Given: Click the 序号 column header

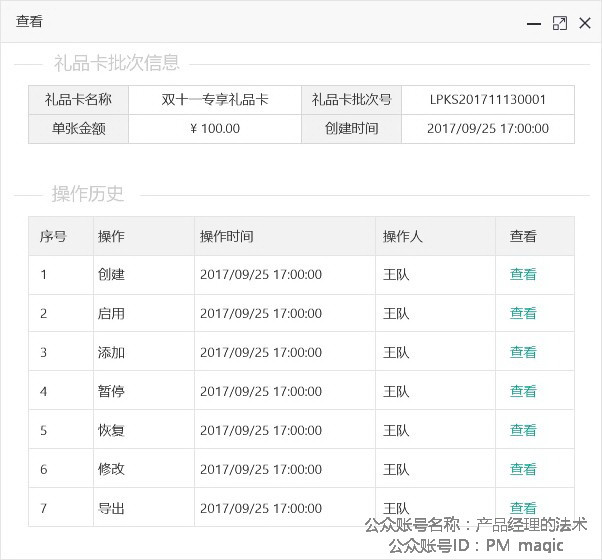Looking at the screenshot, I should point(53,237).
